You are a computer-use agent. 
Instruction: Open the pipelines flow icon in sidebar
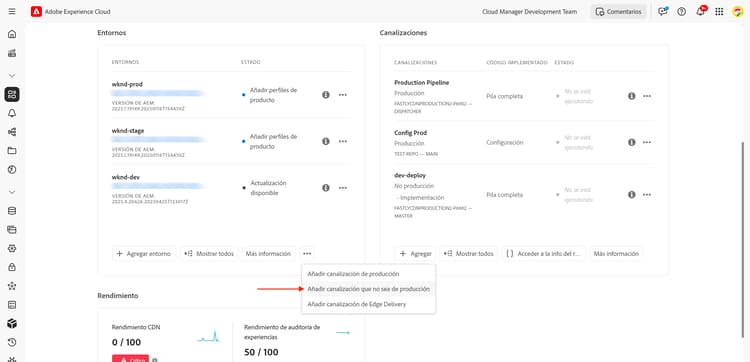[x=12, y=132]
